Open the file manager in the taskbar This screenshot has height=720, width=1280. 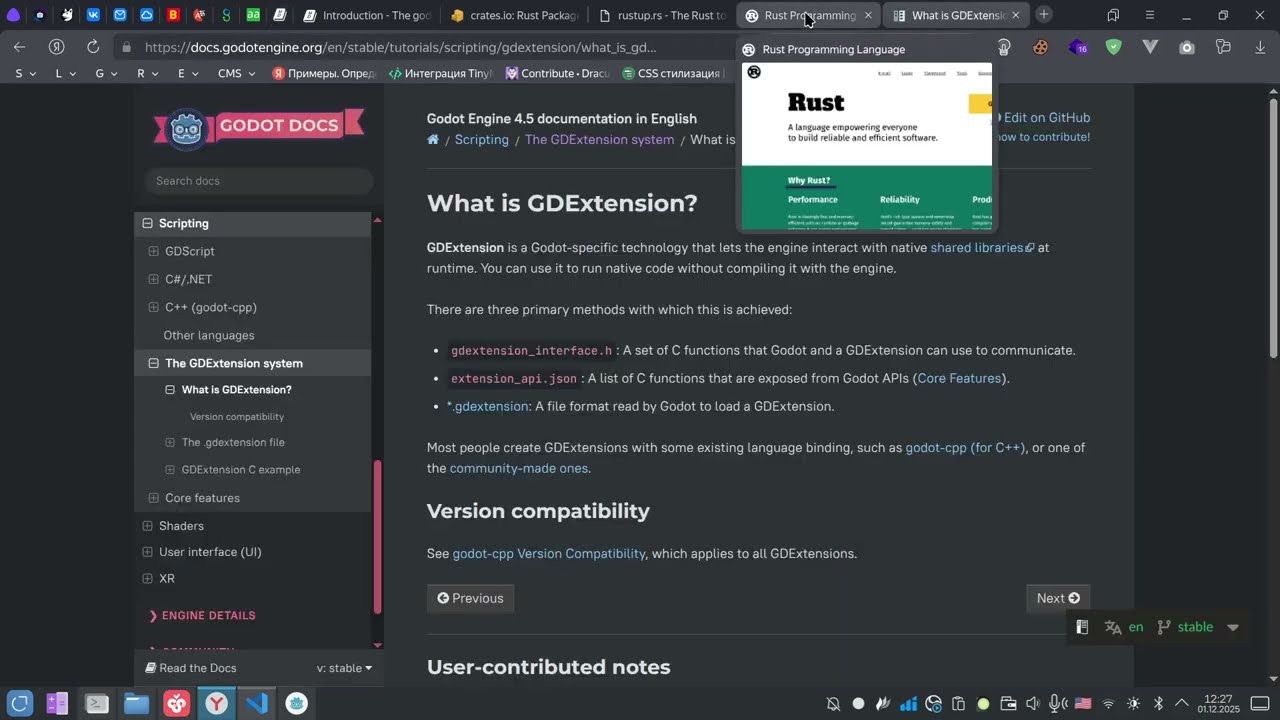coord(137,703)
